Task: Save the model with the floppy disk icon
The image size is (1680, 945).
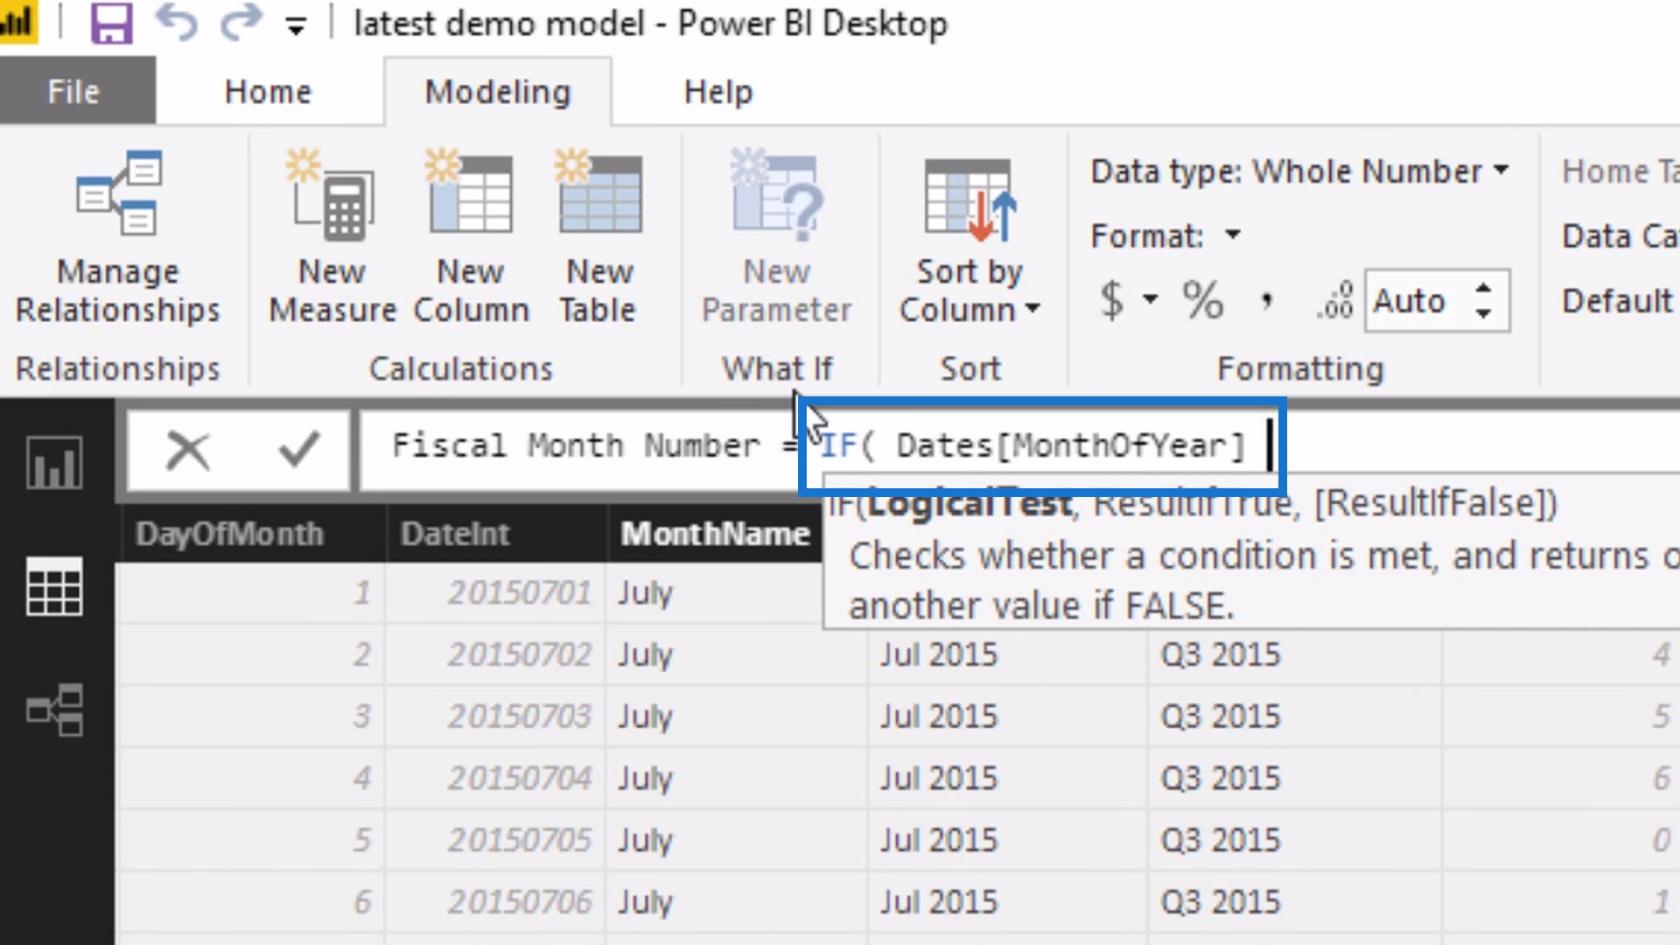Action: click(x=111, y=22)
